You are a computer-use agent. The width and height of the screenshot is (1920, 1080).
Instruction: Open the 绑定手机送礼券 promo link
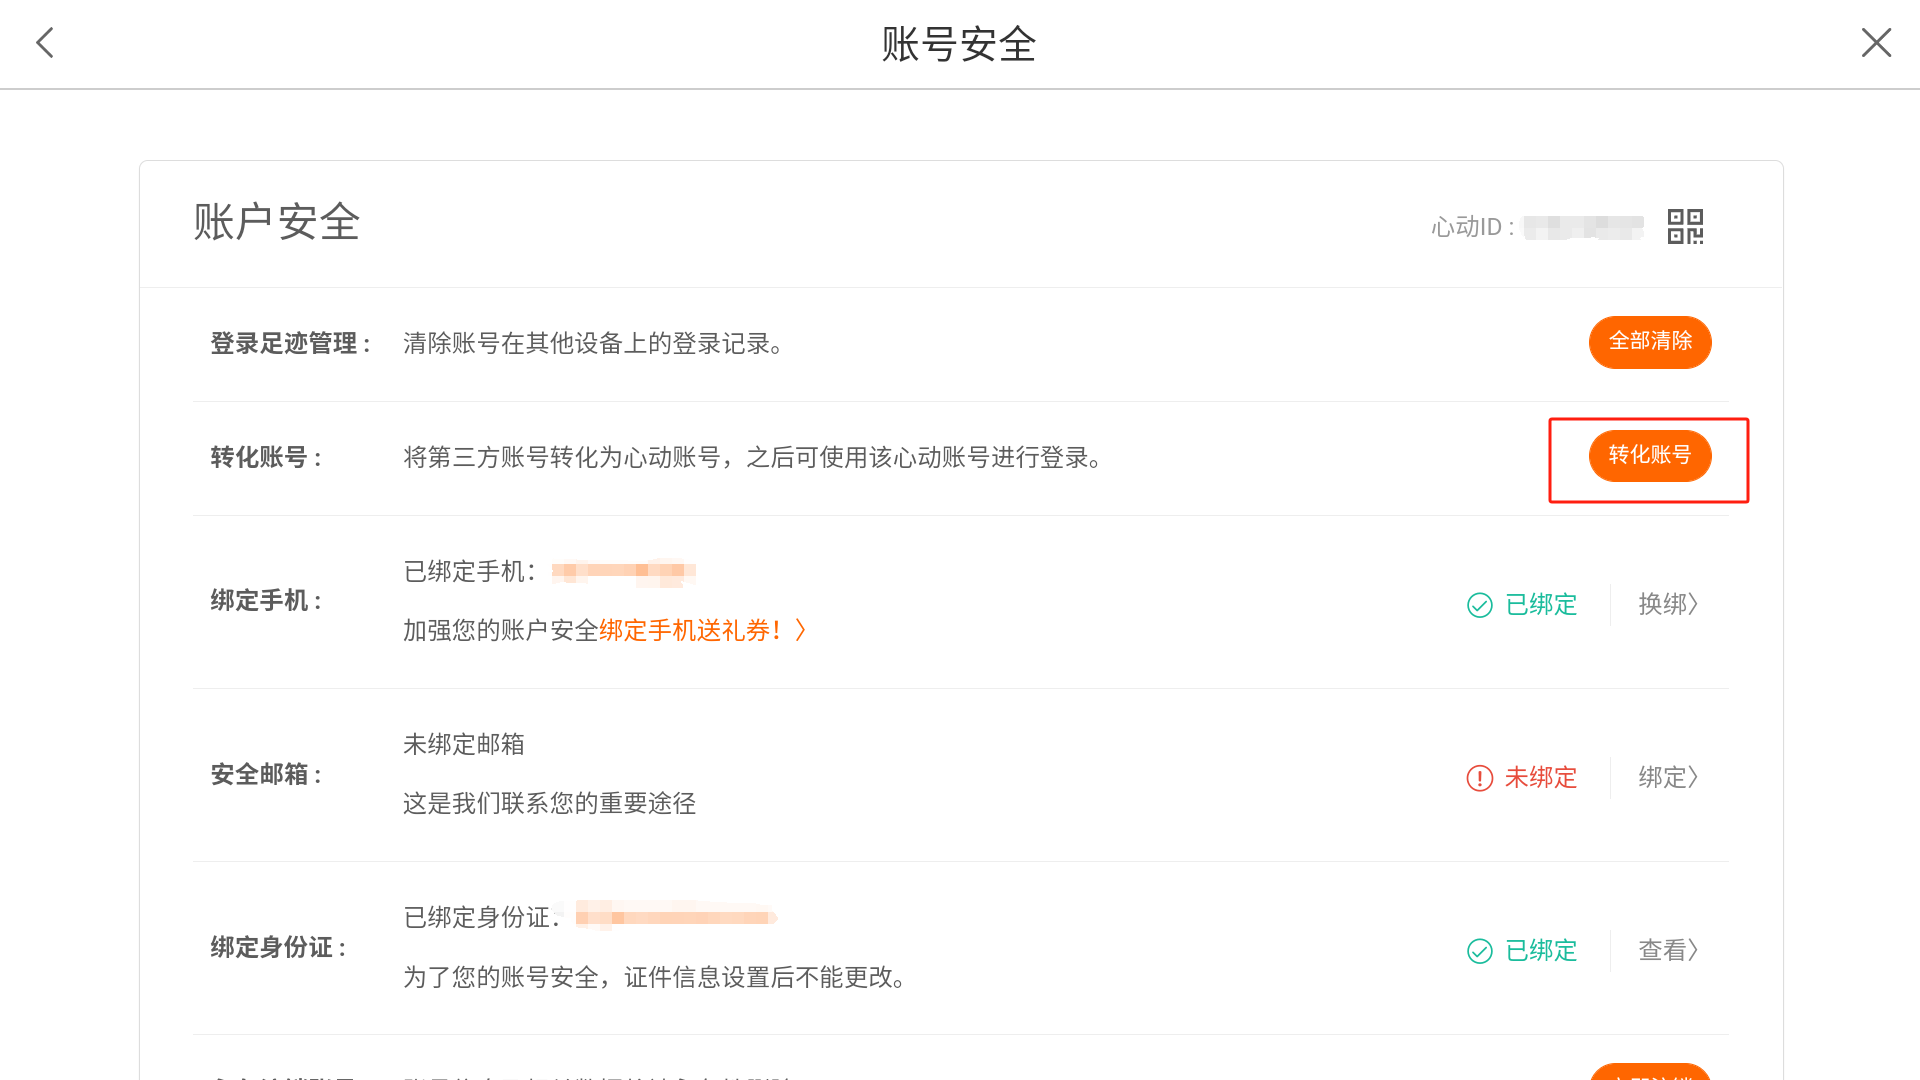701,630
